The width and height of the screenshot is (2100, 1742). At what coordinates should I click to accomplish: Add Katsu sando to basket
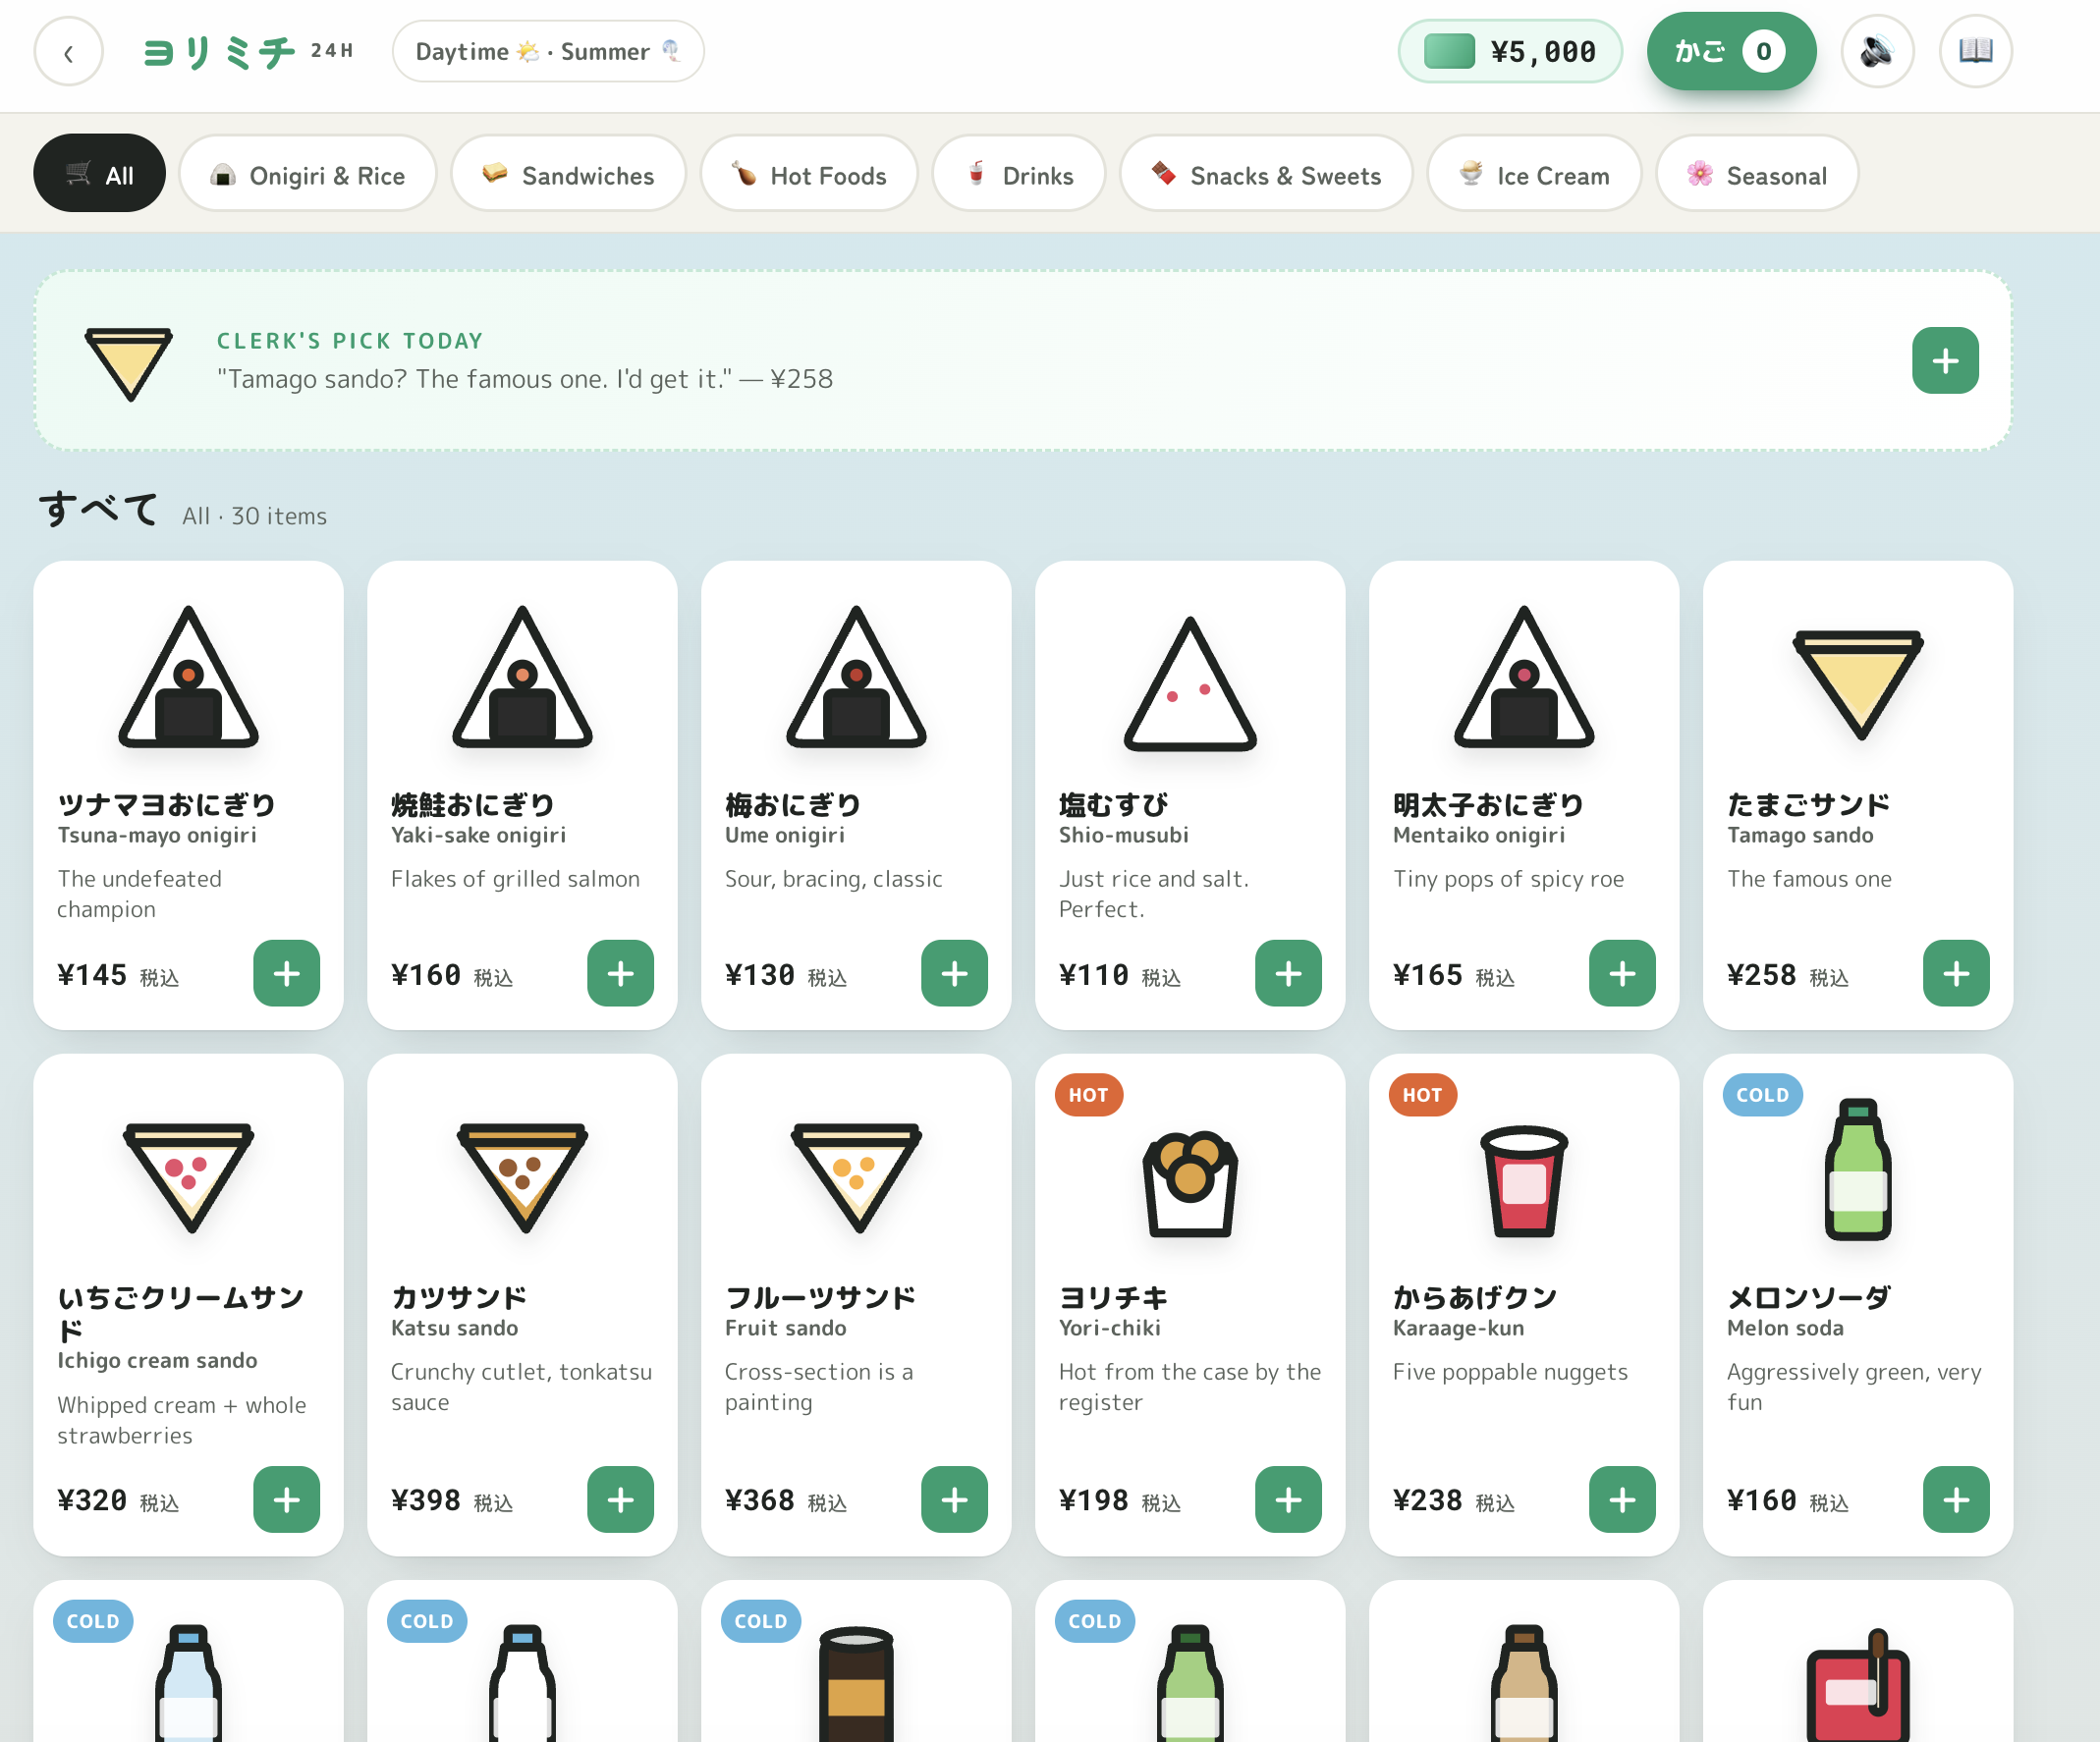[x=620, y=1499]
